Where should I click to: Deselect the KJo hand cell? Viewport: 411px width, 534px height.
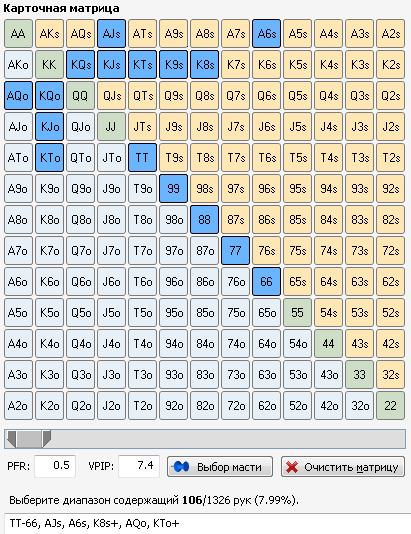tap(49, 126)
